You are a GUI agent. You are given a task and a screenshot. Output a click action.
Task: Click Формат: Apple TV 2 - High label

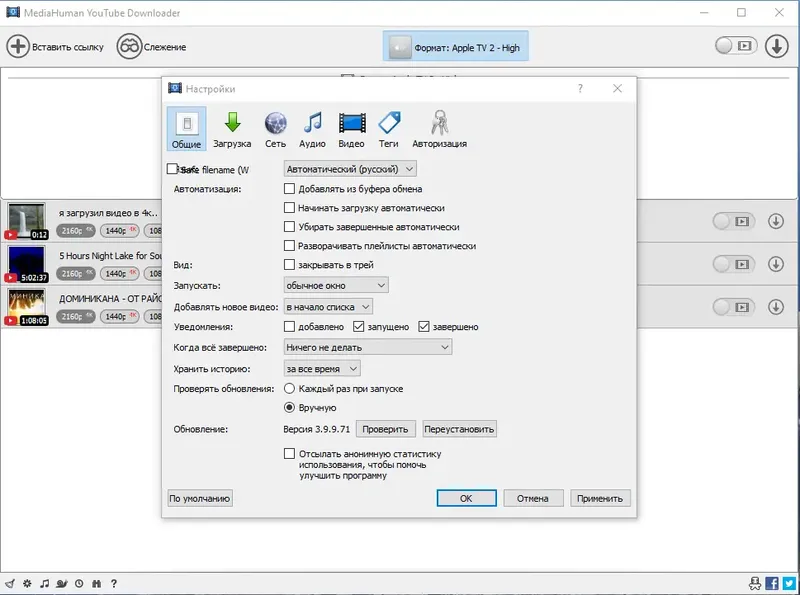click(x=467, y=47)
